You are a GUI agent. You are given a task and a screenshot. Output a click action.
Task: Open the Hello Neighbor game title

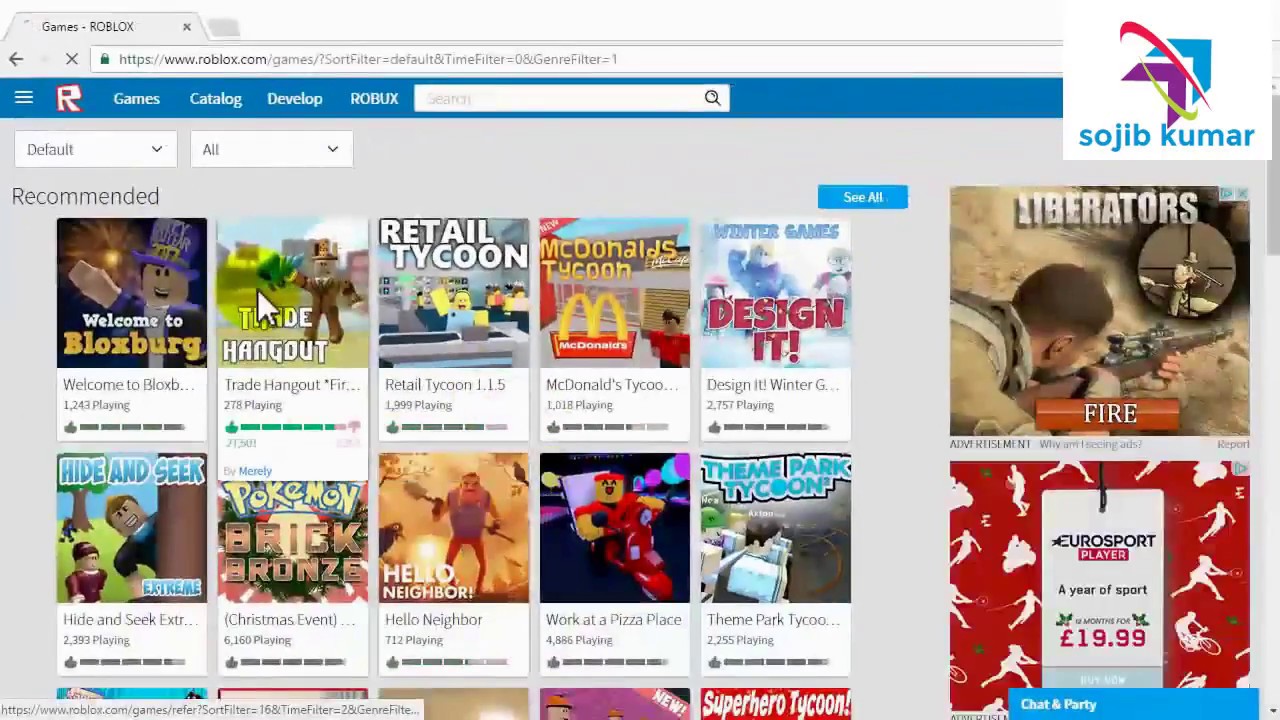click(433, 620)
